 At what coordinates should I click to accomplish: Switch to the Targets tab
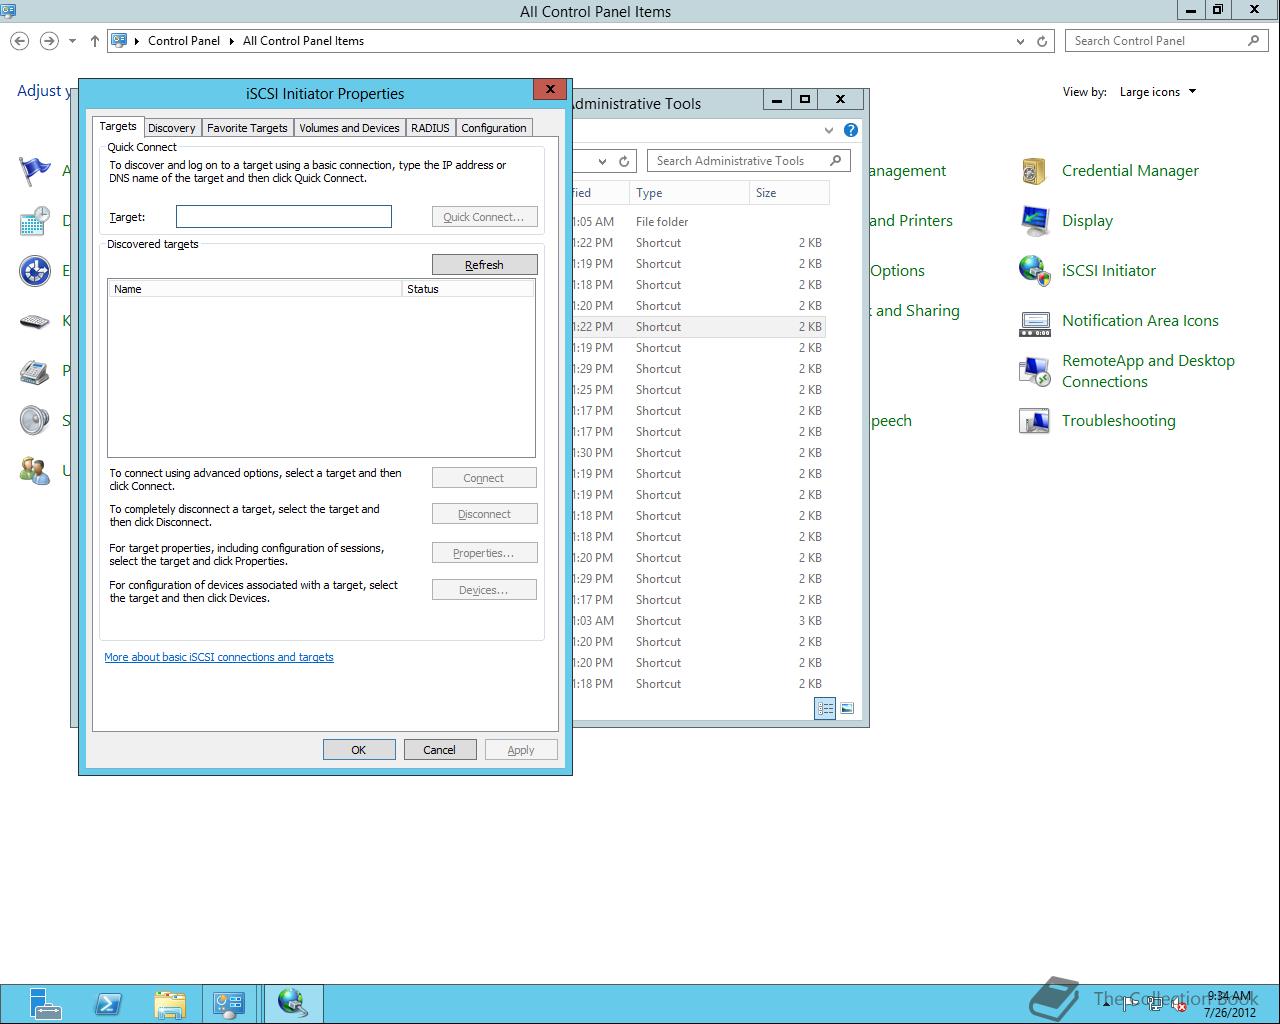coord(117,126)
